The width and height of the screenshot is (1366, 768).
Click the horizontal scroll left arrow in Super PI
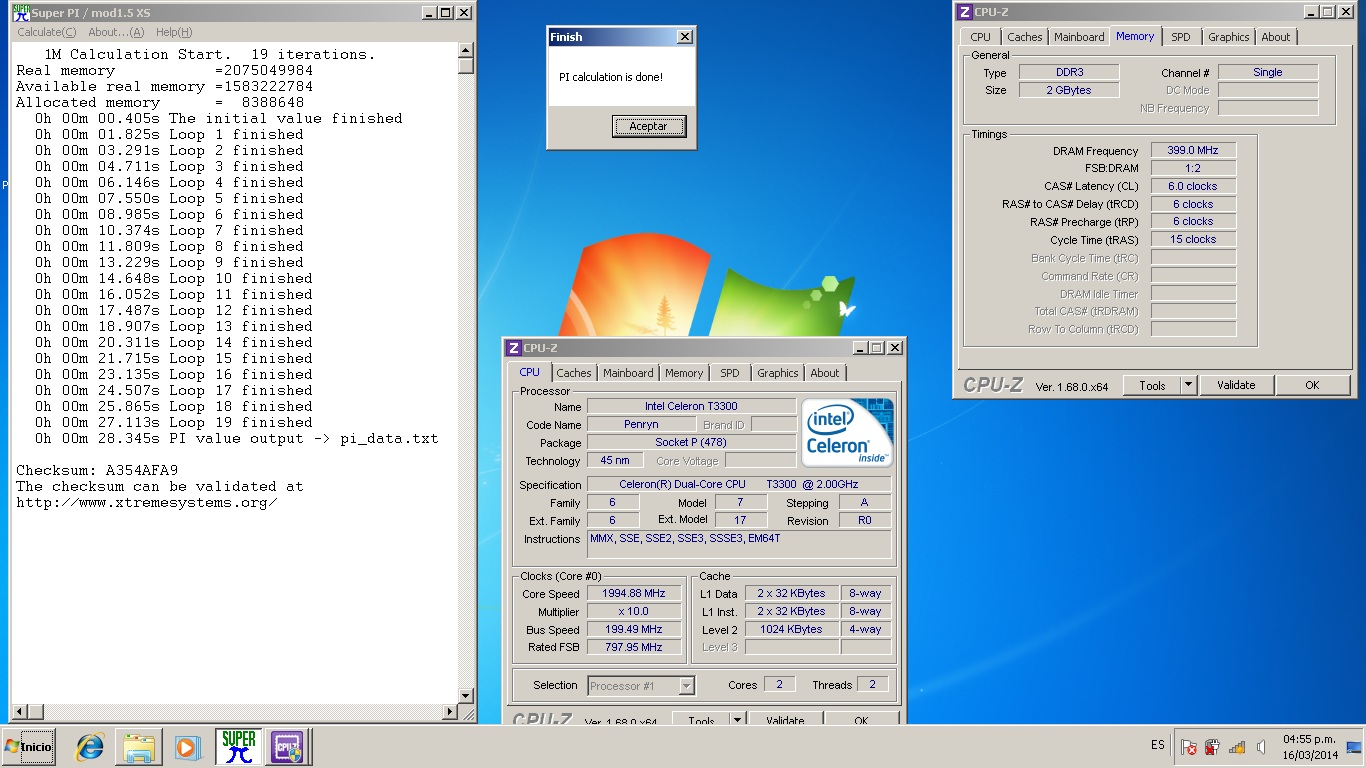click(18, 712)
